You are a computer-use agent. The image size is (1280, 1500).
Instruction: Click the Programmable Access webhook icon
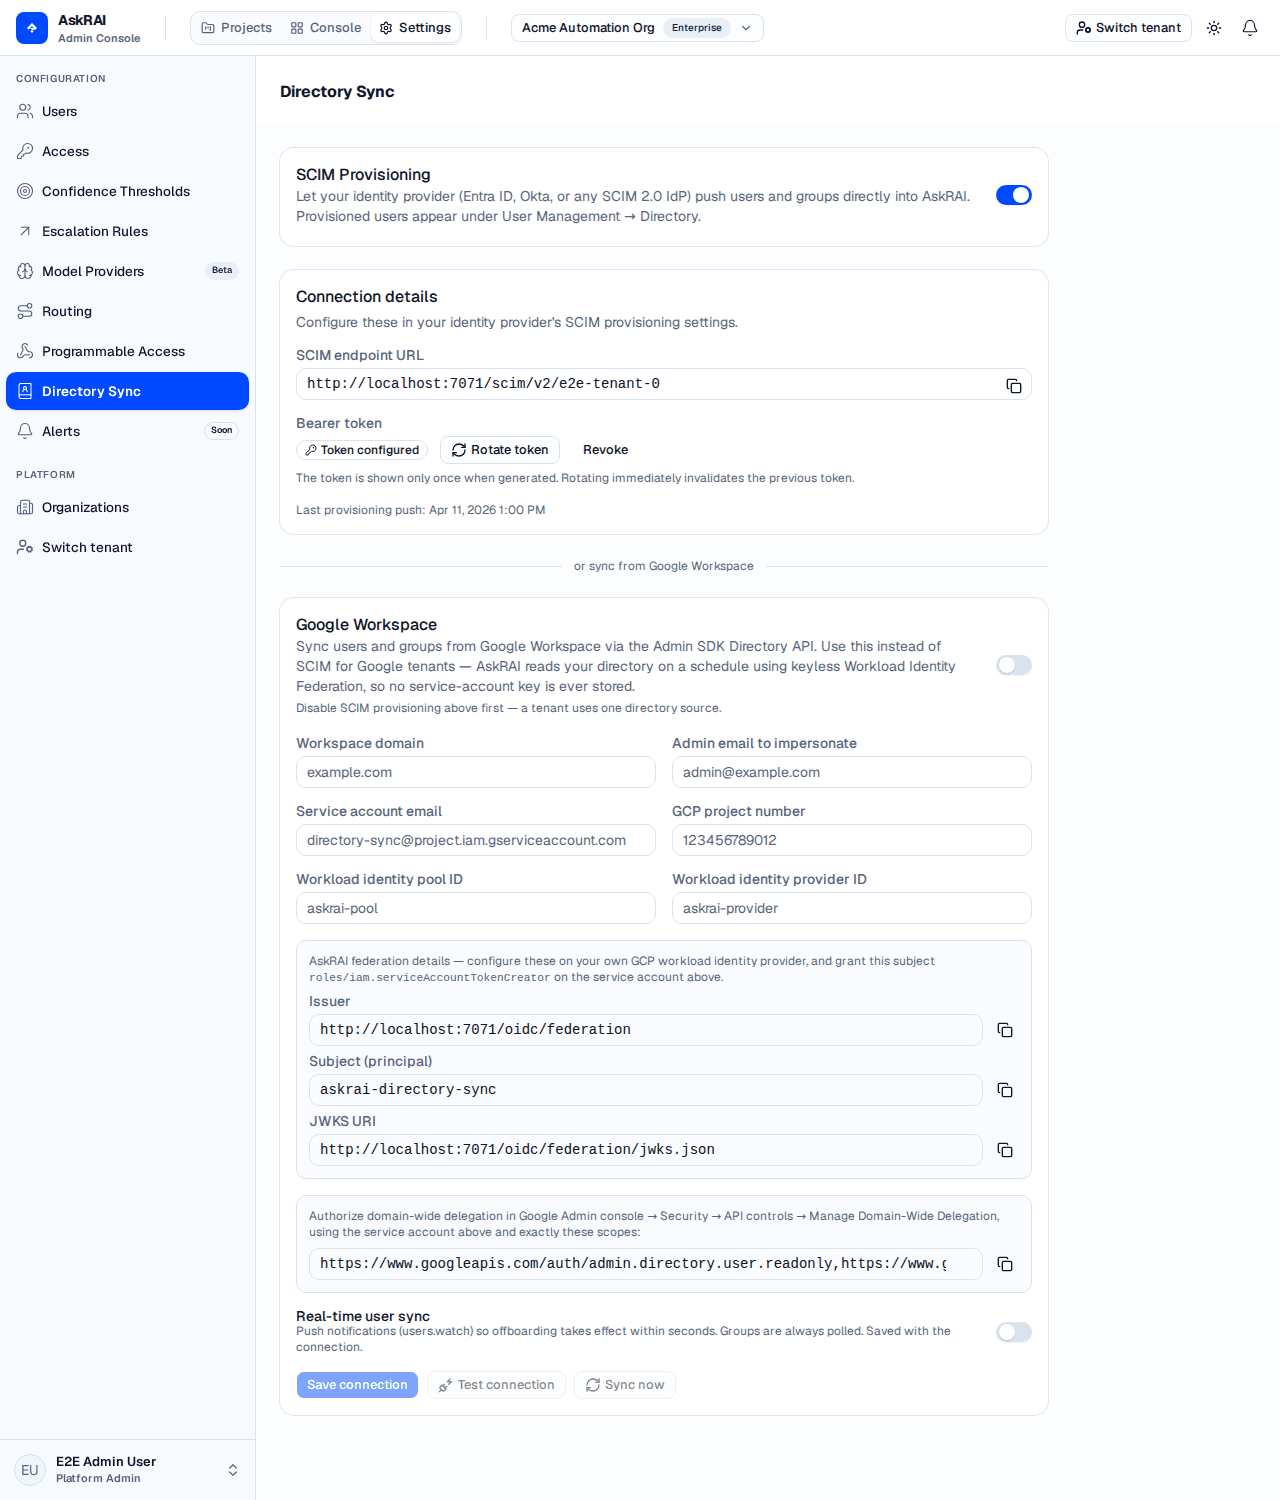[x=25, y=351]
